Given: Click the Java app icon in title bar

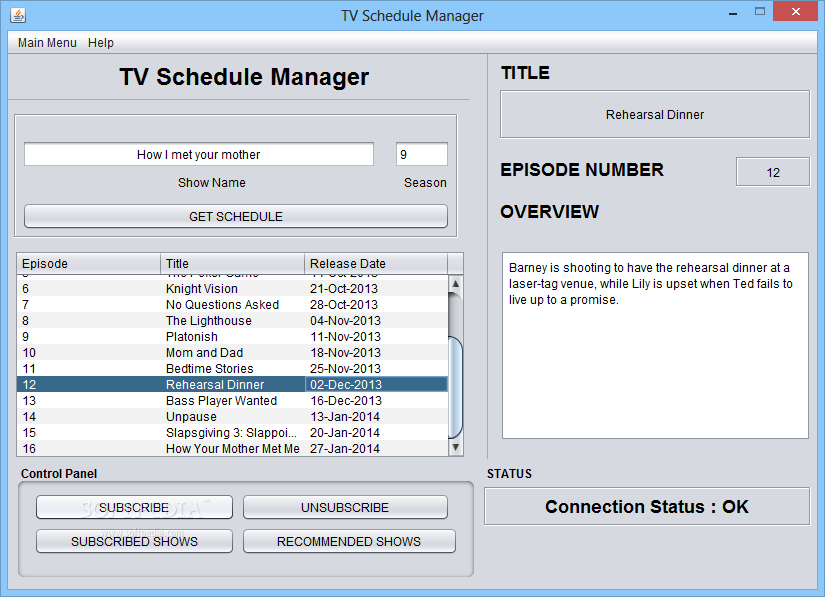Looking at the screenshot, I should coord(18,15).
